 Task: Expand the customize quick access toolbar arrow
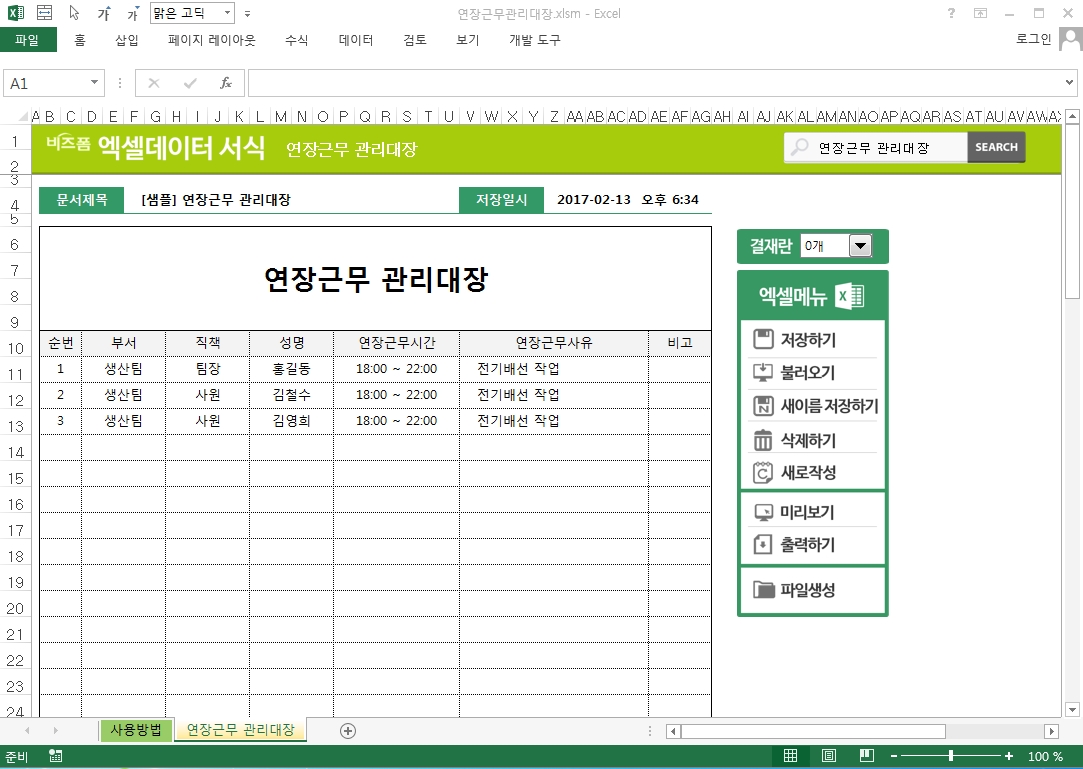click(x=247, y=14)
